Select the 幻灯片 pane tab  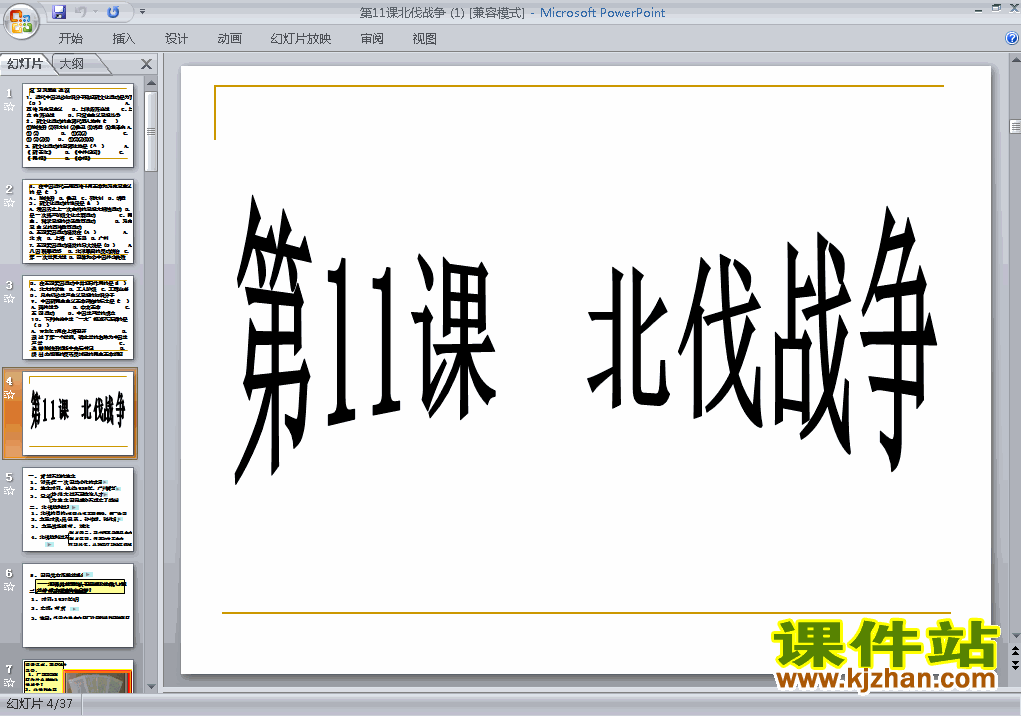25,64
